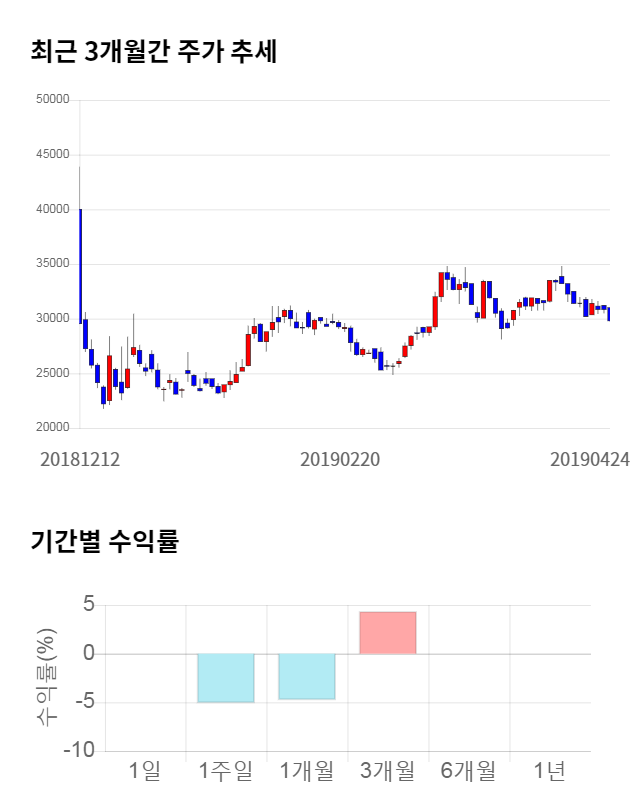Viewport: 640px width, 810px height.
Task: Select the -10 return axis label
Action: pos(80,751)
